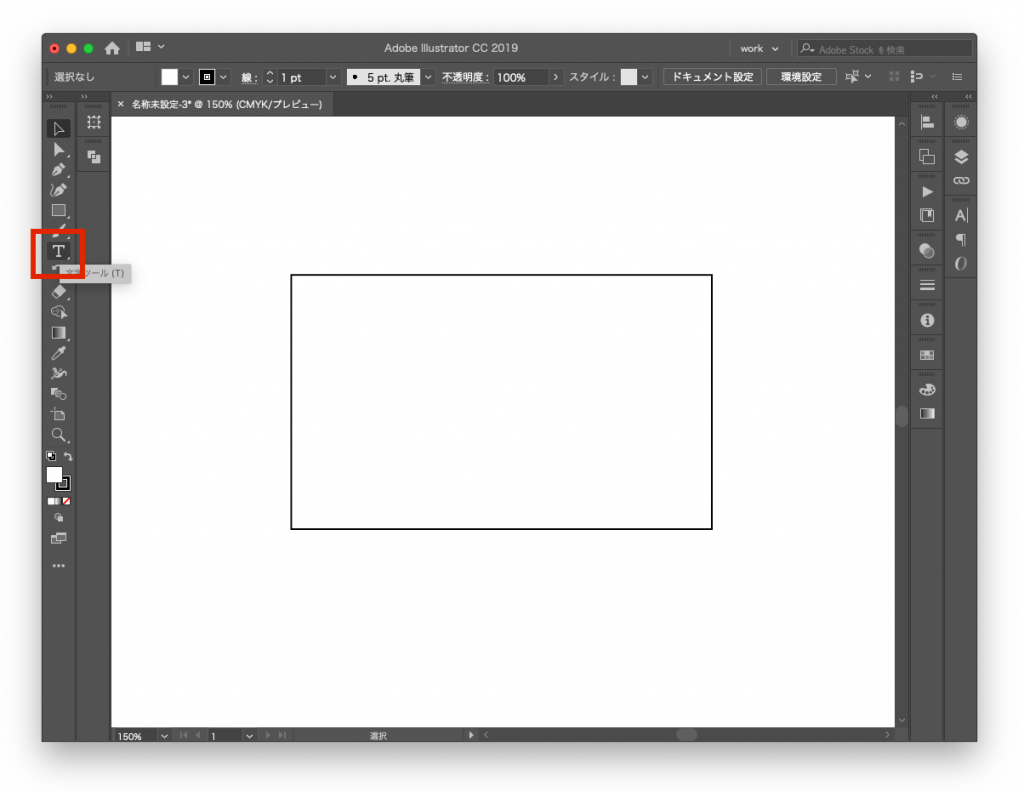The height and width of the screenshot is (792, 1024).
Task: Open the artboard number dropdown
Action: pos(249,736)
